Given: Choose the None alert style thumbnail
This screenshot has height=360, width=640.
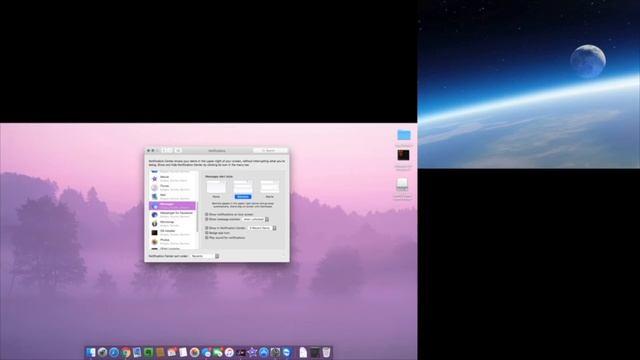Looking at the screenshot, I should 216,187.
